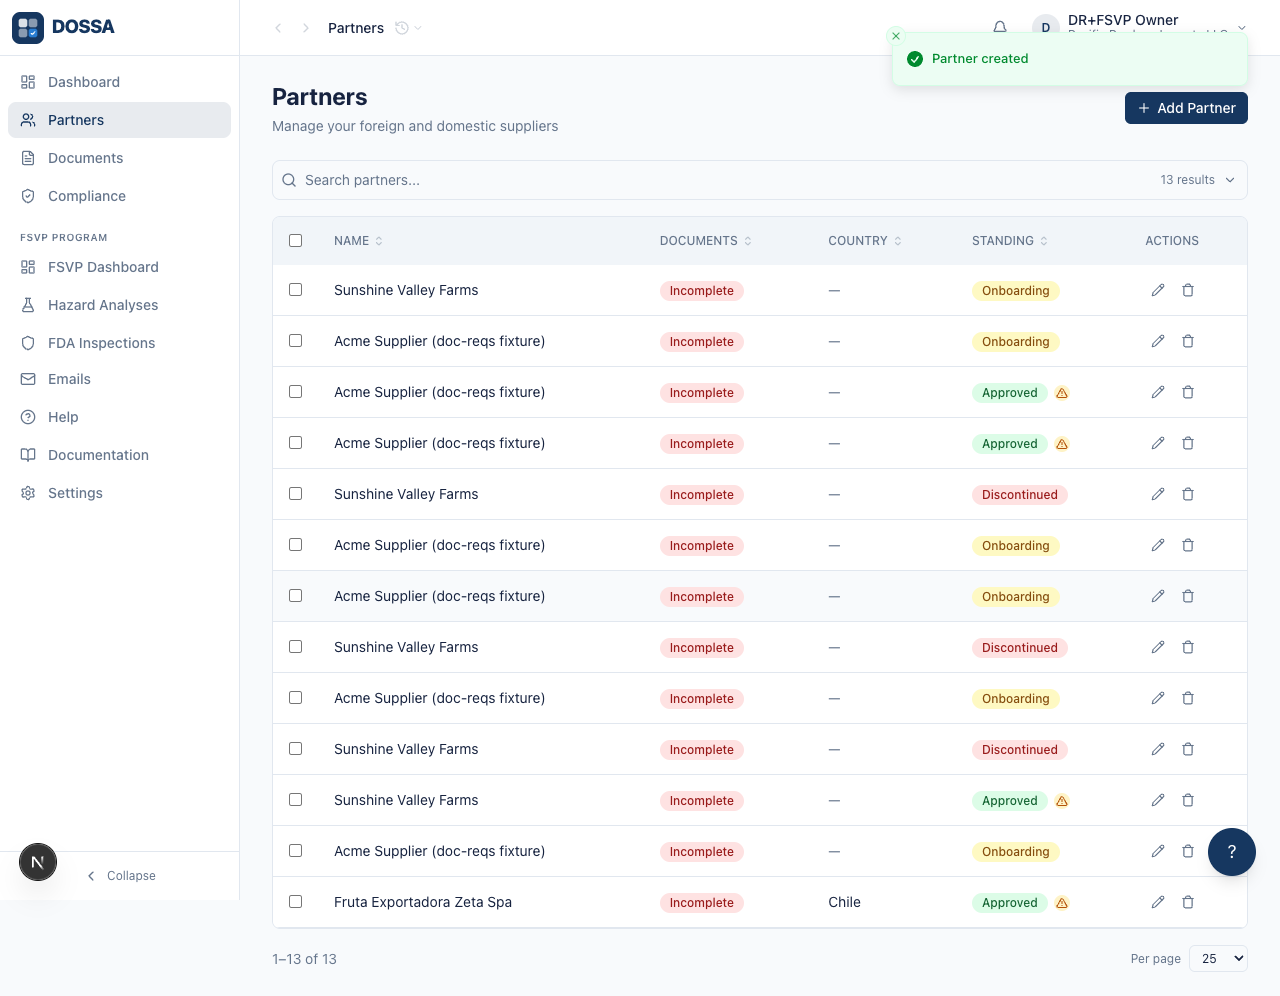1280x996 pixels.
Task: Click the DOSSA logo icon
Action: click(x=28, y=28)
